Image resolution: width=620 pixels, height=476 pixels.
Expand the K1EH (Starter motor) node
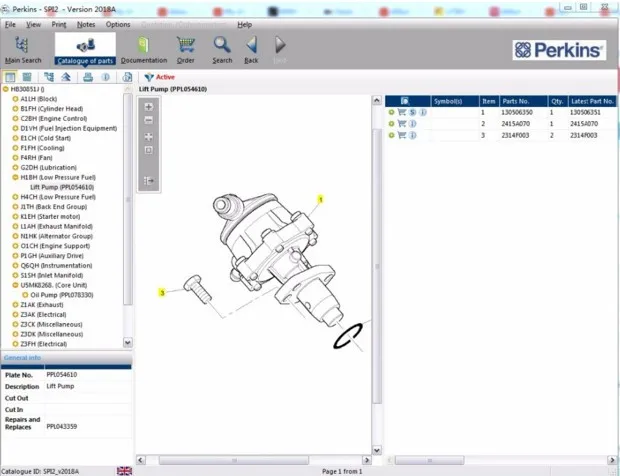click(15, 217)
